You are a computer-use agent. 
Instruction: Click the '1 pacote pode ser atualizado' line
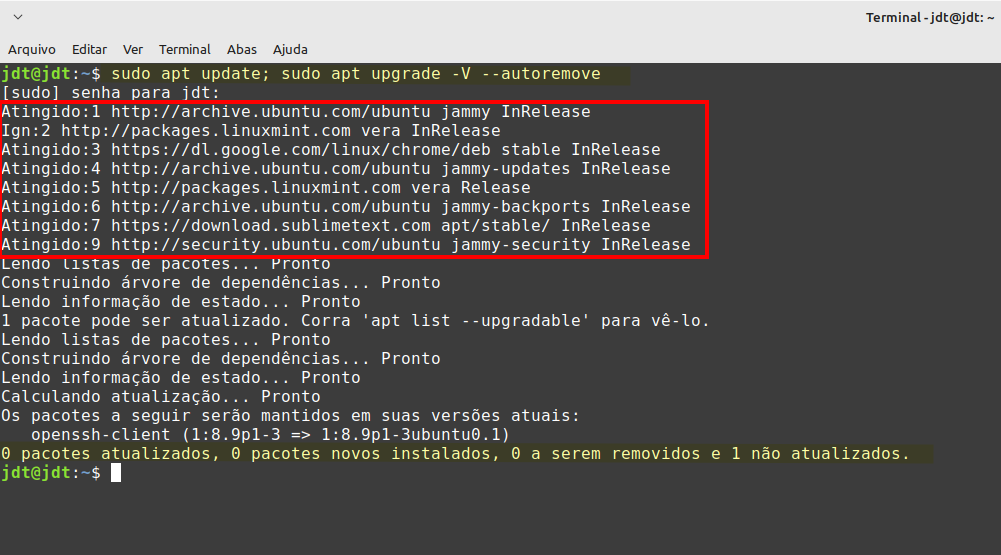356,321
